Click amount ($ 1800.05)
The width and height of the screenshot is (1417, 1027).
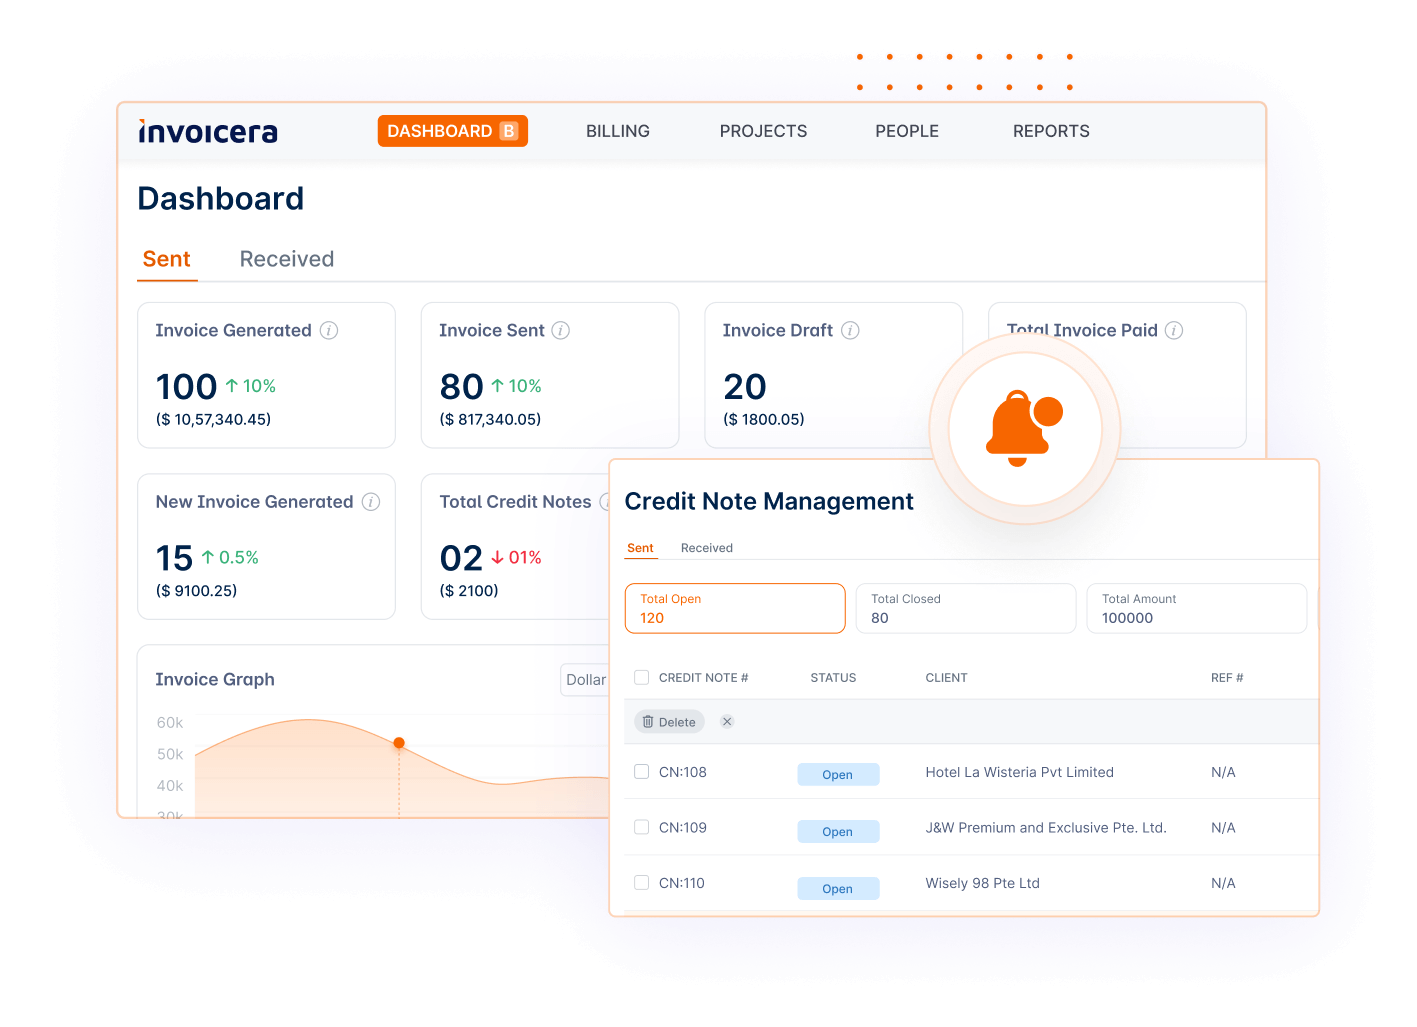click(x=764, y=419)
